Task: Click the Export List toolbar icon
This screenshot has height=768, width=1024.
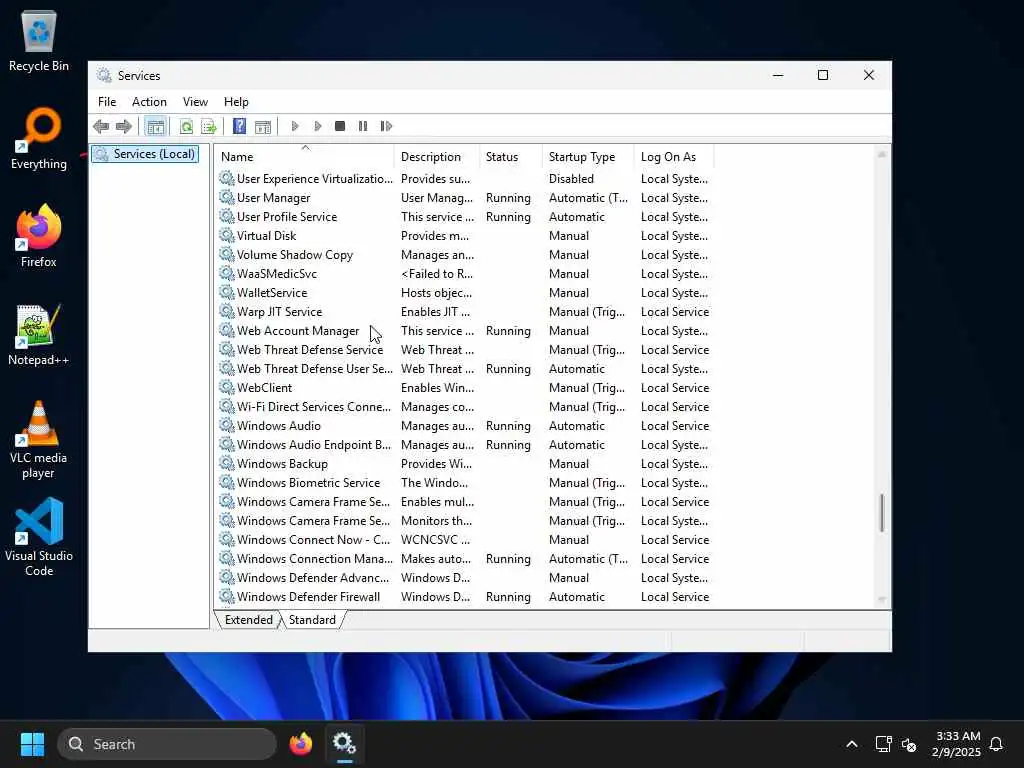Action: pyautogui.click(x=208, y=126)
